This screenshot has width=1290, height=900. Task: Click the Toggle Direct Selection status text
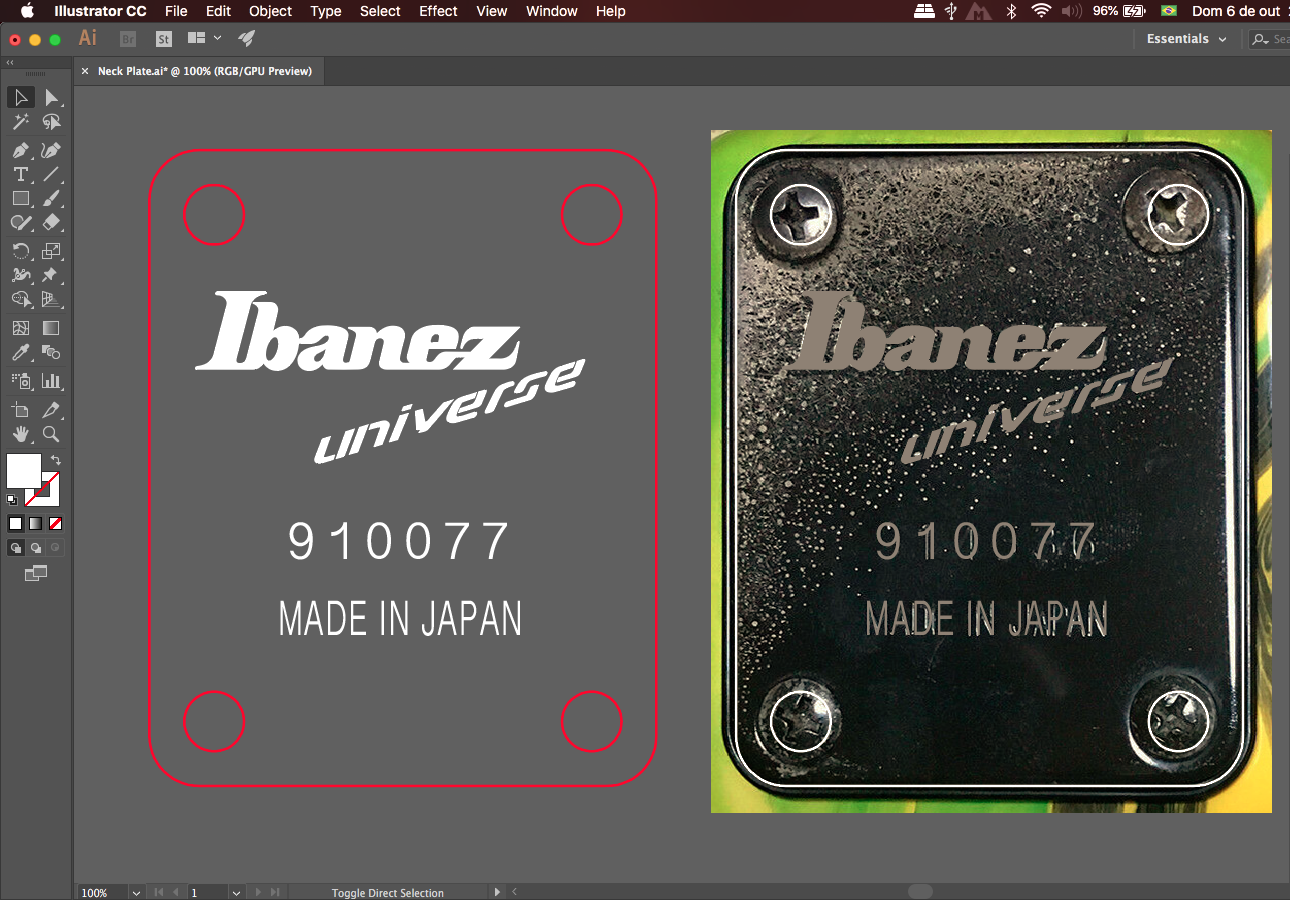click(x=387, y=893)
